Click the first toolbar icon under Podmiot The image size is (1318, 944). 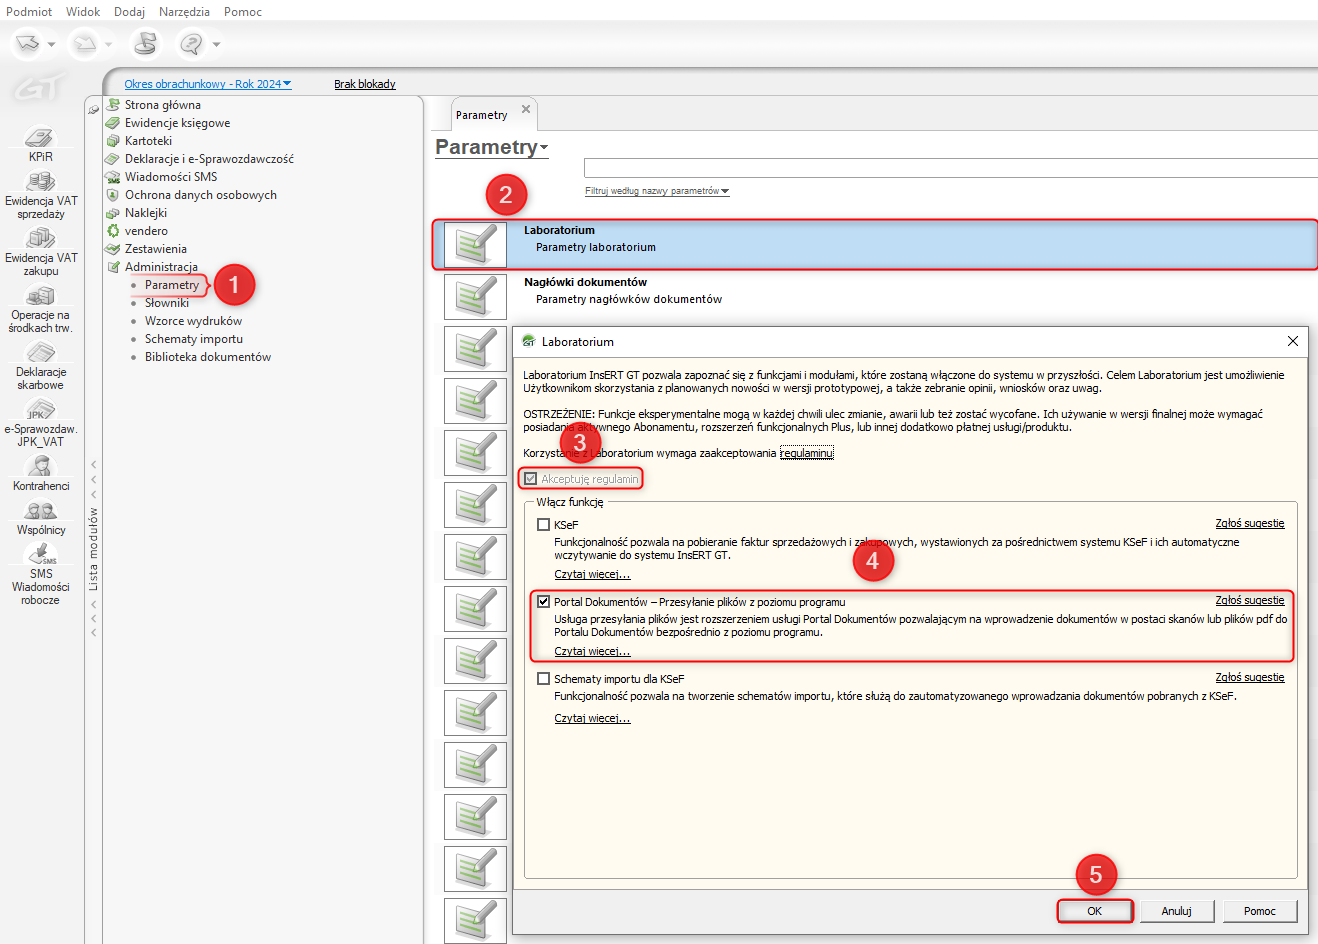click(x=27, y=43)
